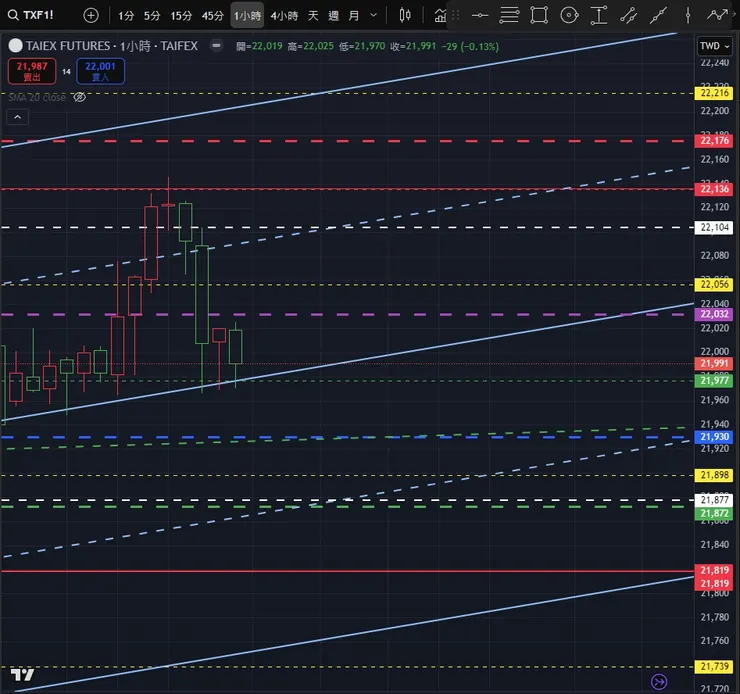Image resolution: width=740 pixels, height=694 pixels.
Task: Click the TAIEX FUTURES symbol title
Action: (x=111, y=46)
